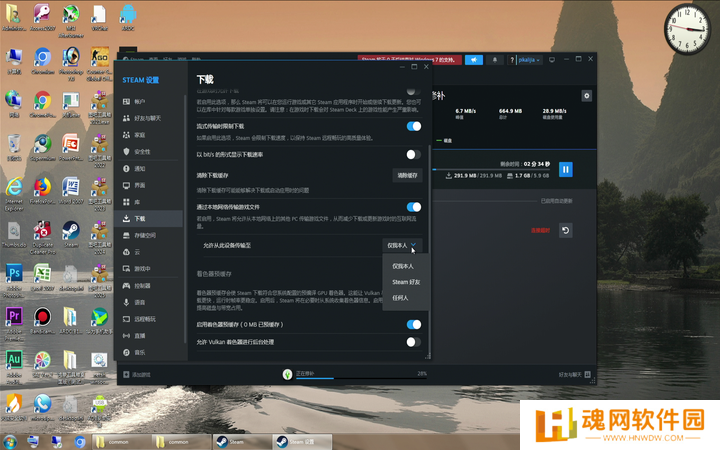Click the question mark help icon in Steam
Viewport: 720px width, 450px height.
pos(512,60)
